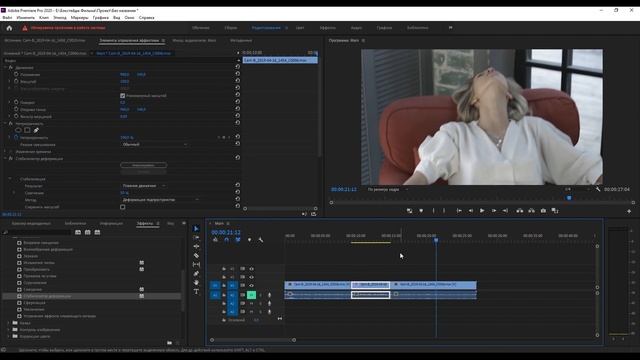
Task: Open the Файл menu
Action: point(7,18)
